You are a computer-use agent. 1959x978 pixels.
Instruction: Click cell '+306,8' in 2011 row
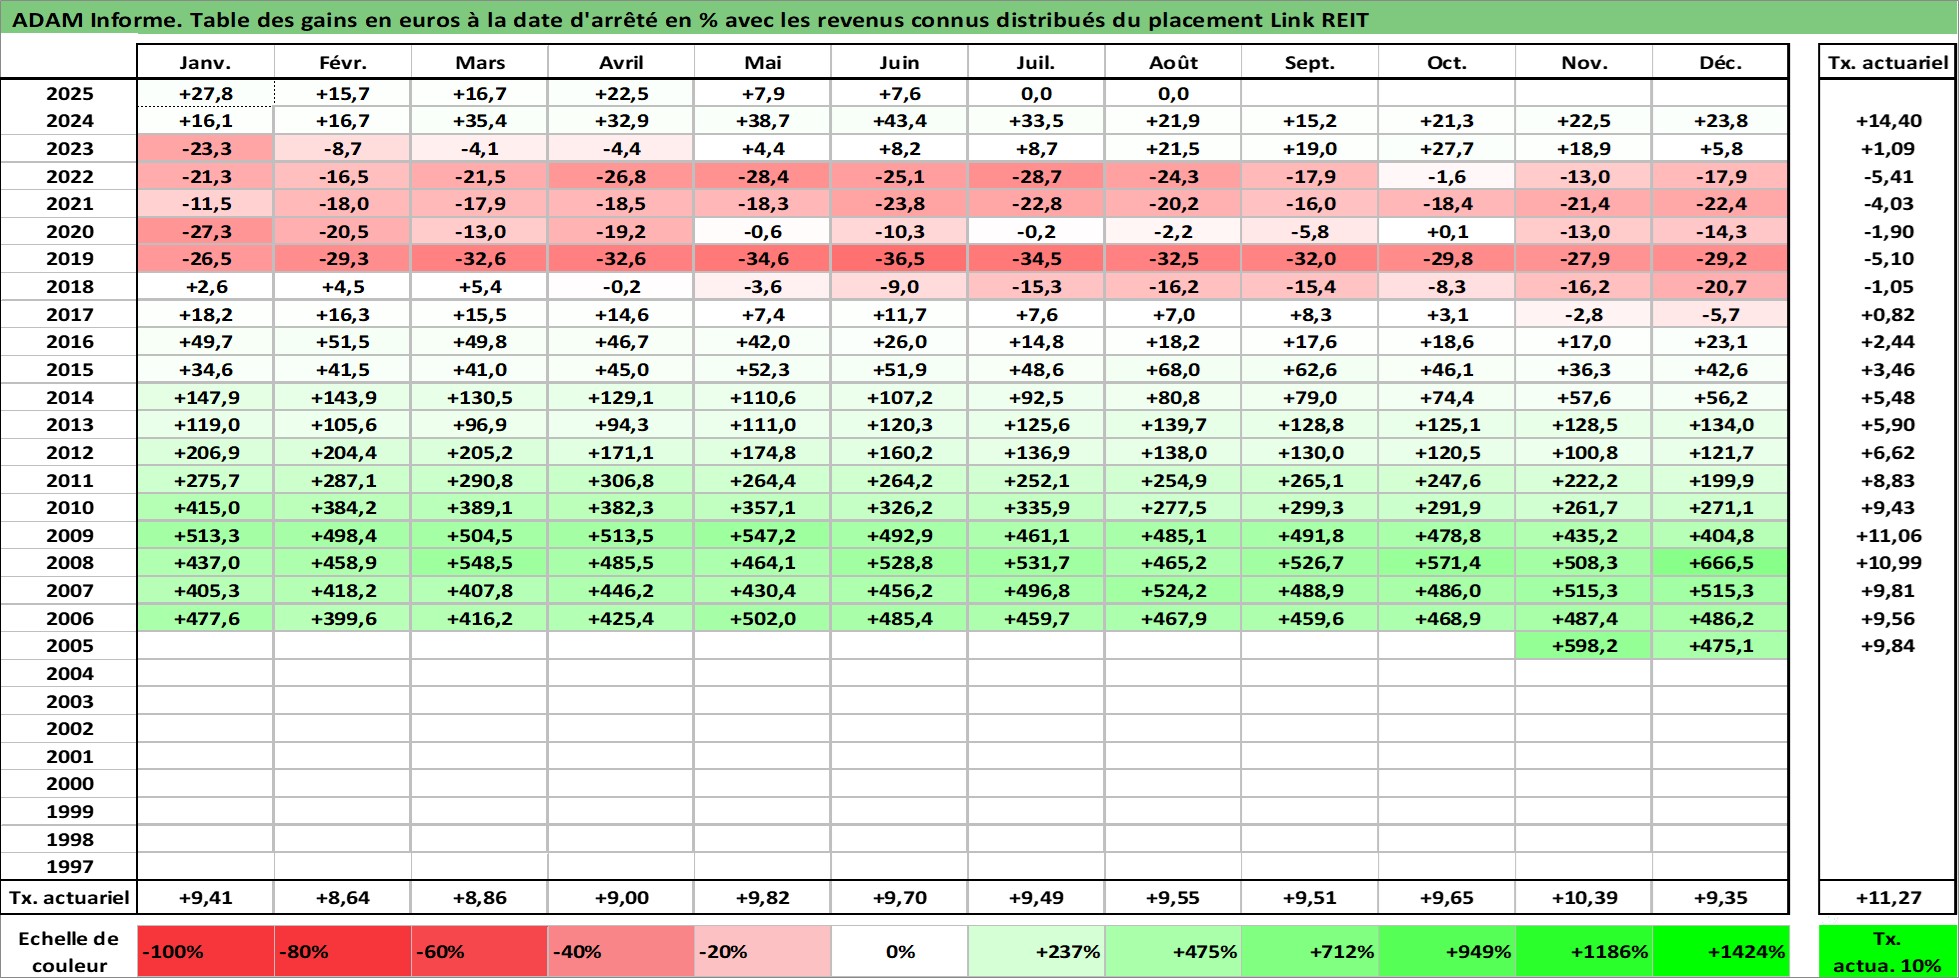point(621,480)
